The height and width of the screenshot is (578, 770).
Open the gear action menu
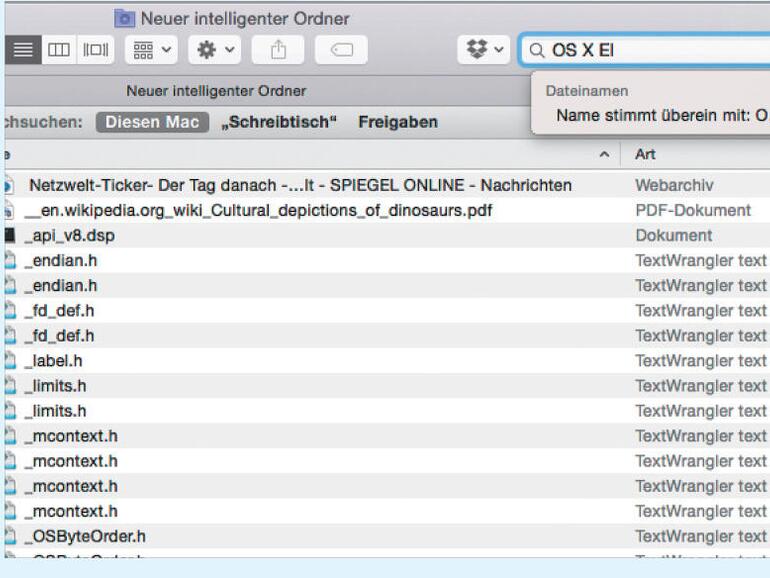point(215,50)
